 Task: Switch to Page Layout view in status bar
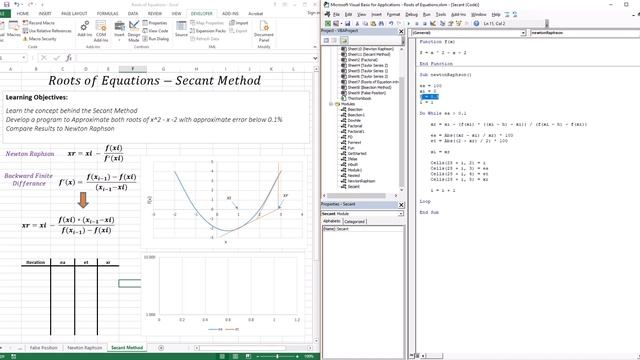click(x=235, y=356)
